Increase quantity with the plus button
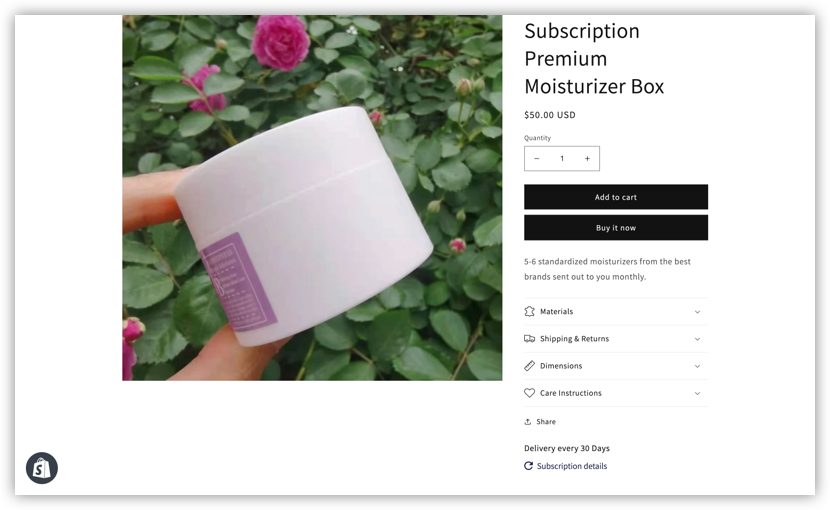The image size is (830, 510). 587,158
